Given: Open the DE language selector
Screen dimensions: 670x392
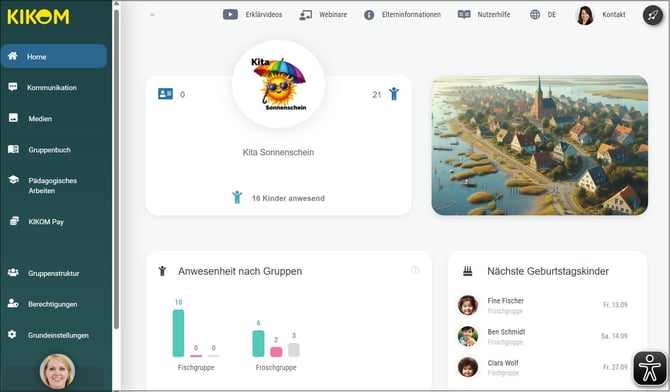Looking at the screenshot, I should [552, 15].
